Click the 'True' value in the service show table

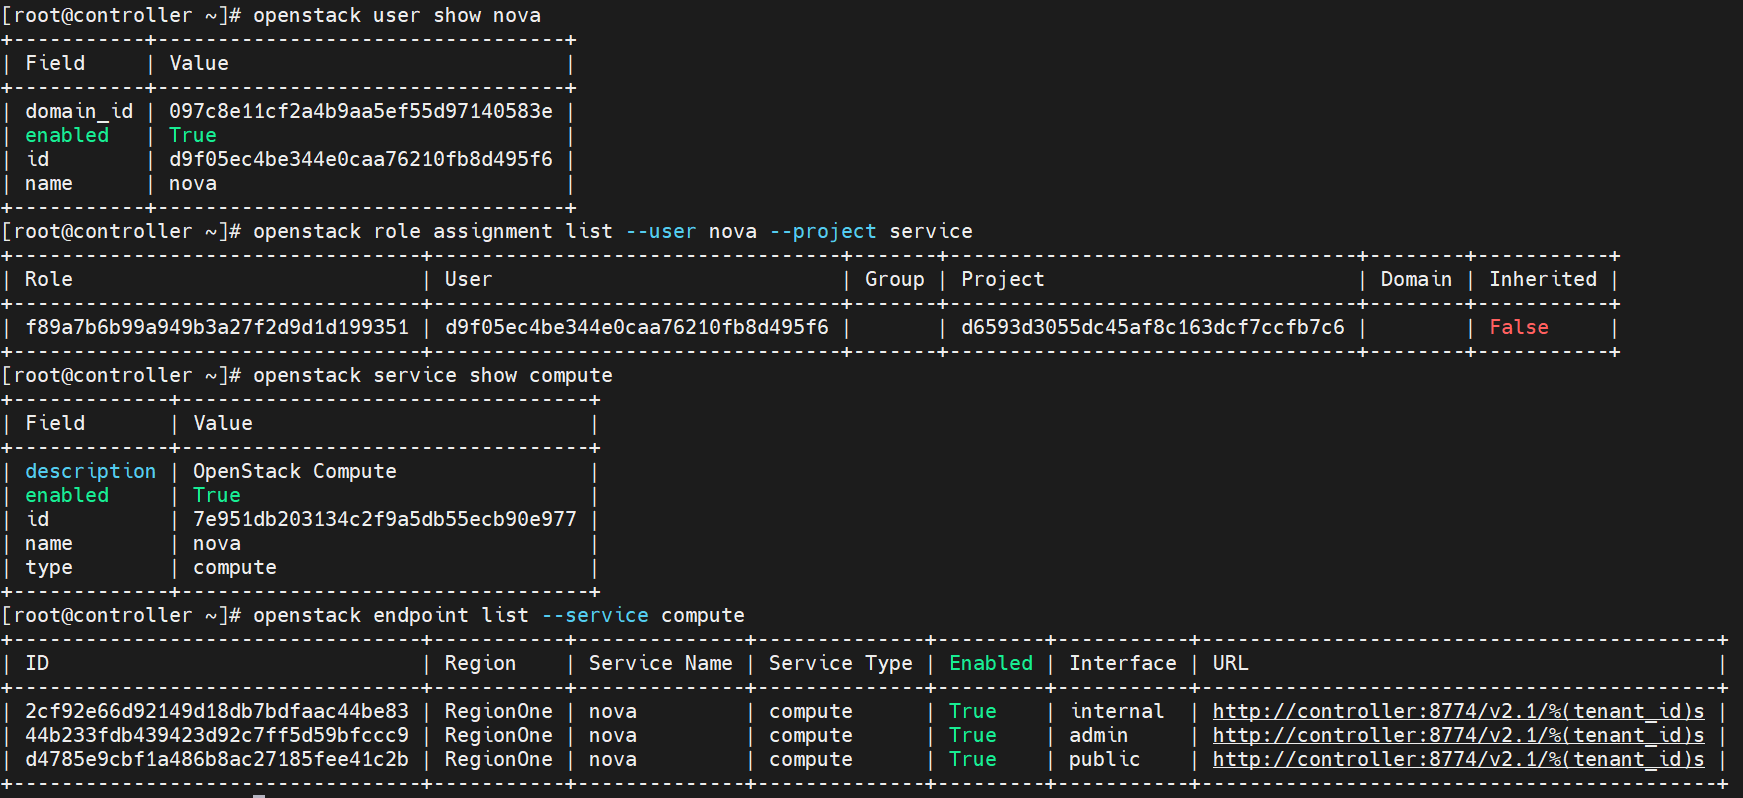point(217,495)
